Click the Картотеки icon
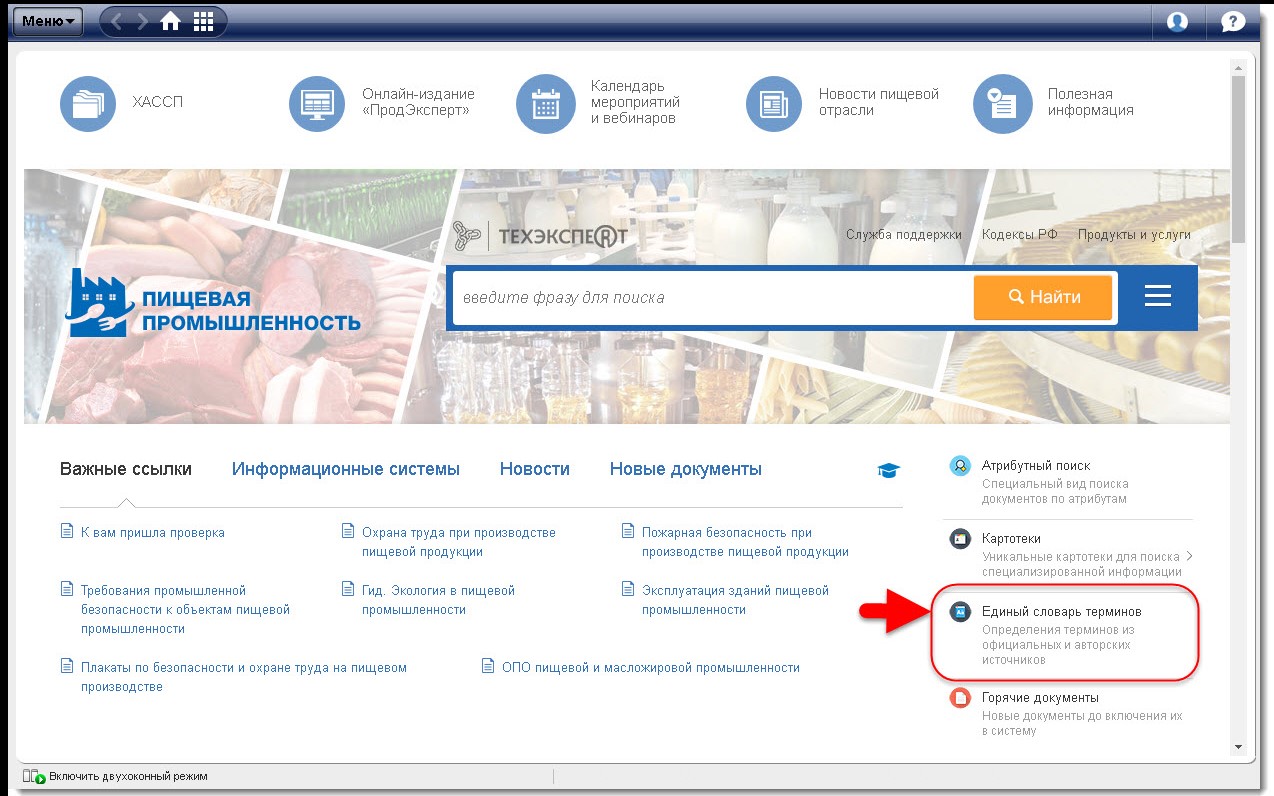Viewport: 1274px width, 796px height. click(x=960, y=539)
